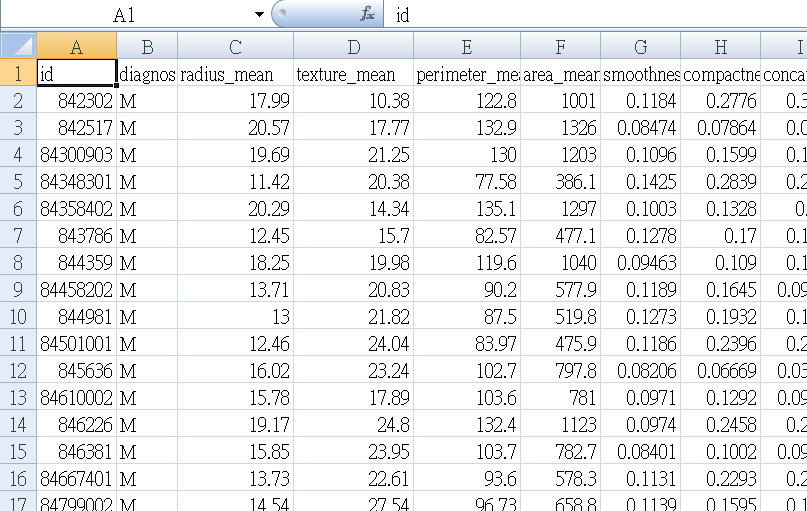807x511 pixels.
Task: Click cell with id 84667401
Action: point(77,479)
